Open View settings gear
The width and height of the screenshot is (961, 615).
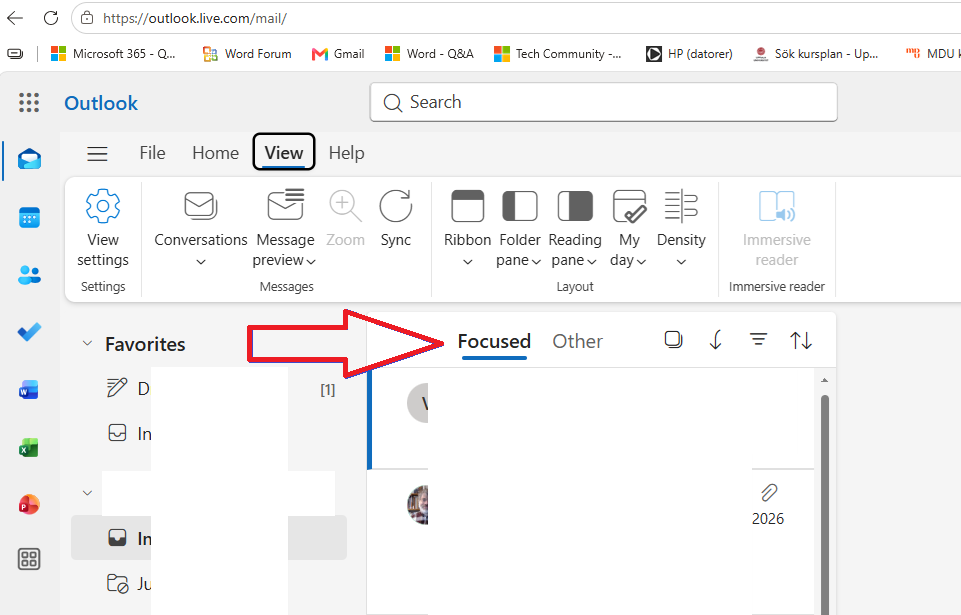103,228
